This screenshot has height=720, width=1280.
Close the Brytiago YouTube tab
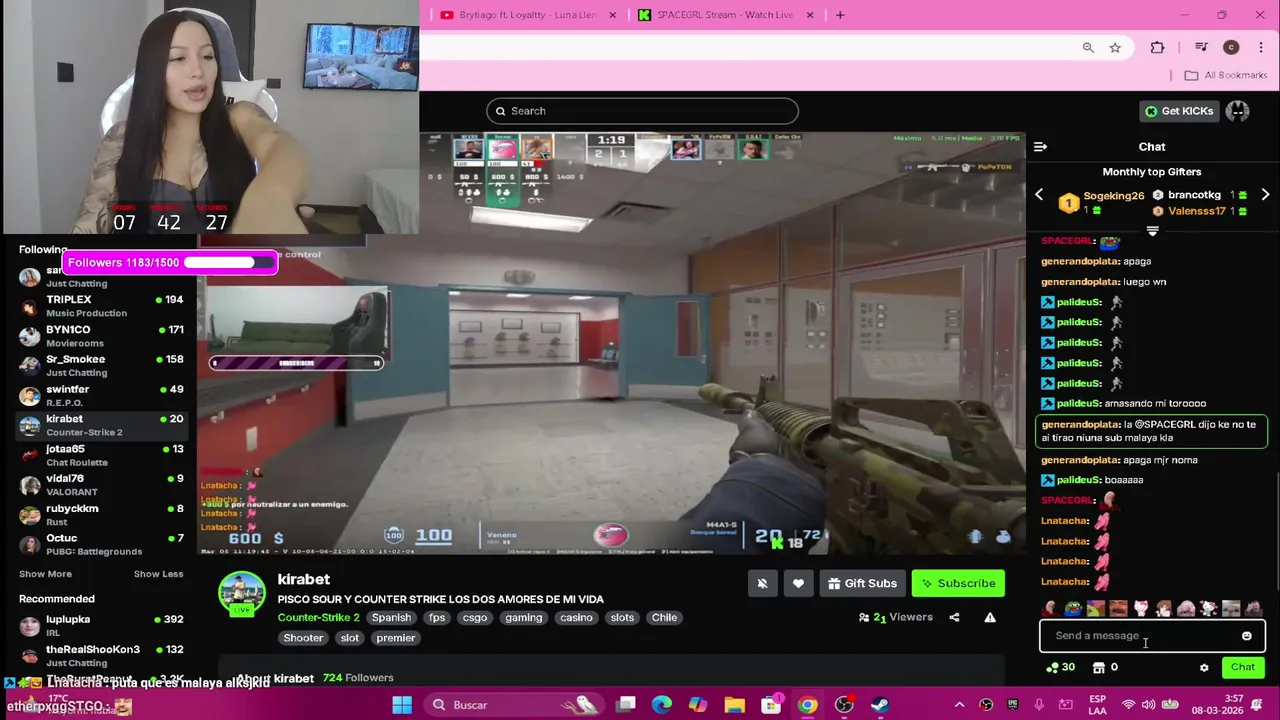click(612, 15)
